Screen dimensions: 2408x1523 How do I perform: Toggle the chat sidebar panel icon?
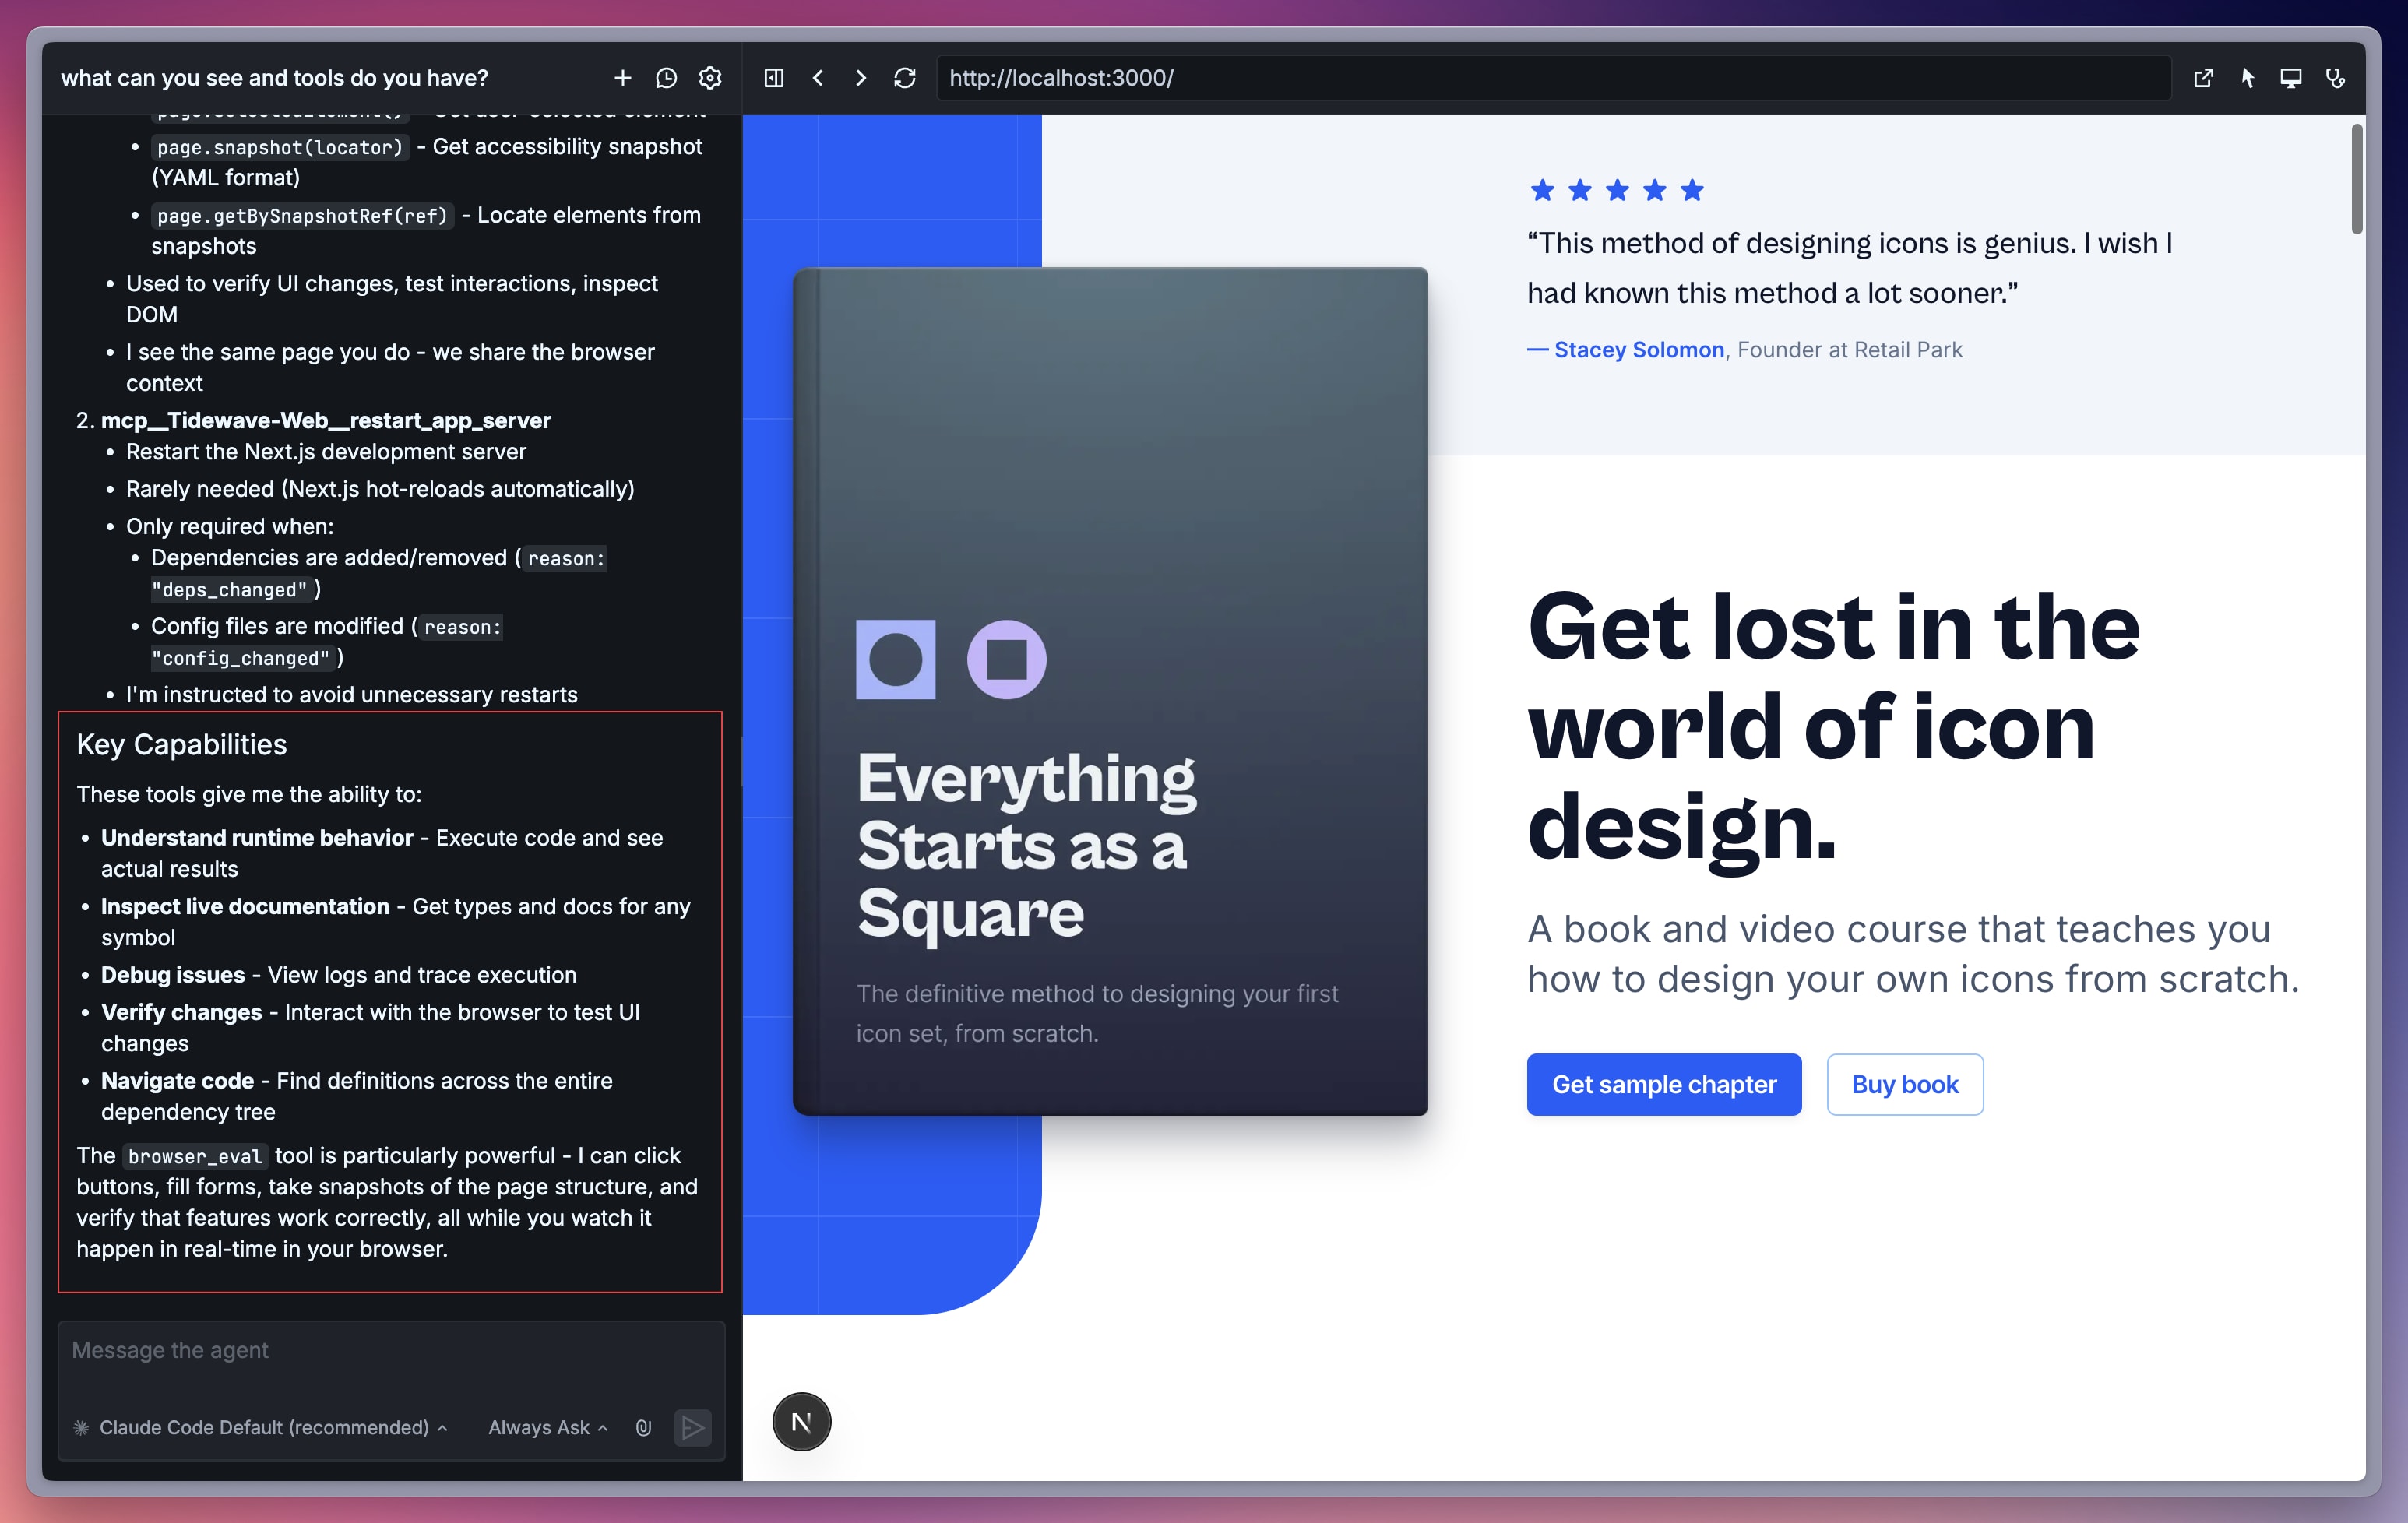coord(774,78)
